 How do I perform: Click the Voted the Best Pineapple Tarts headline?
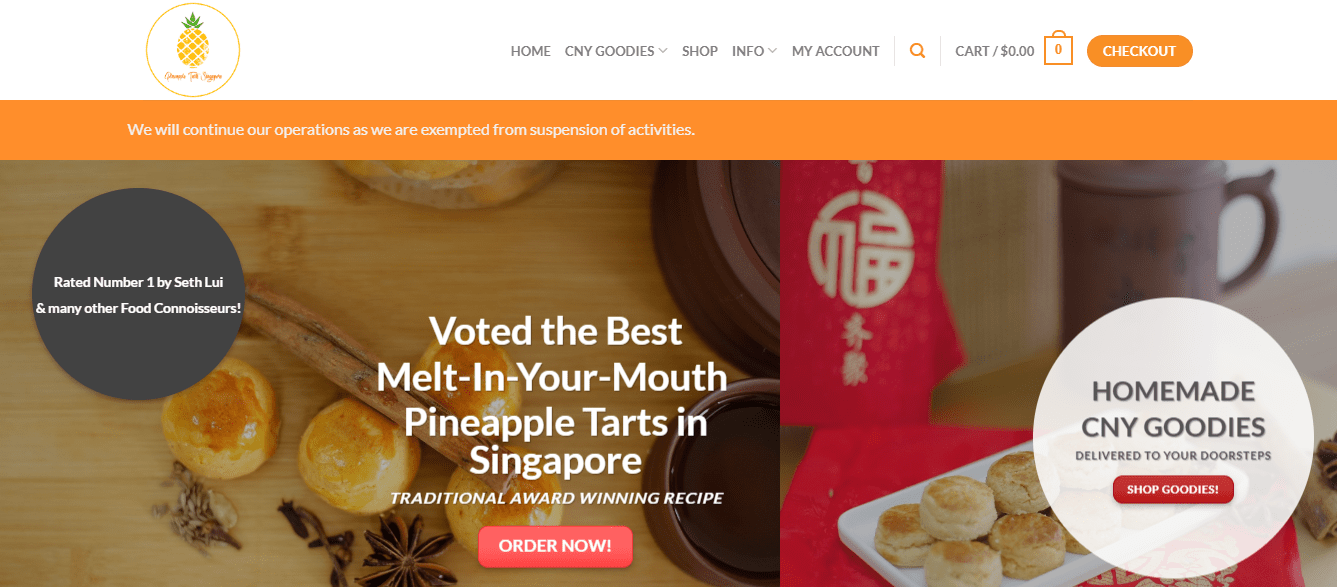(x=552, y=395)
